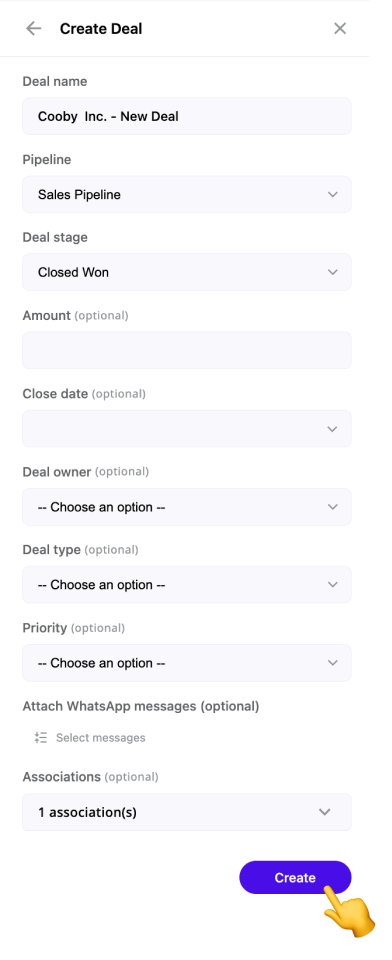The image size is (392, 960).
Task: Click the Deal type chevron icon
Action: pos(333,585)
